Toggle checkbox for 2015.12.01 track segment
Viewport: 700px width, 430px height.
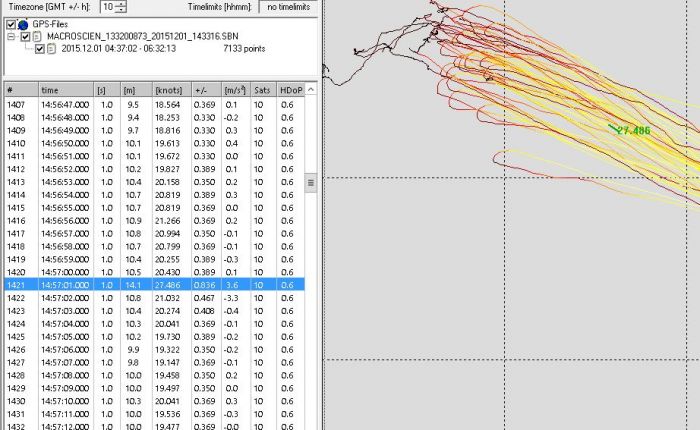coord(40,47)
